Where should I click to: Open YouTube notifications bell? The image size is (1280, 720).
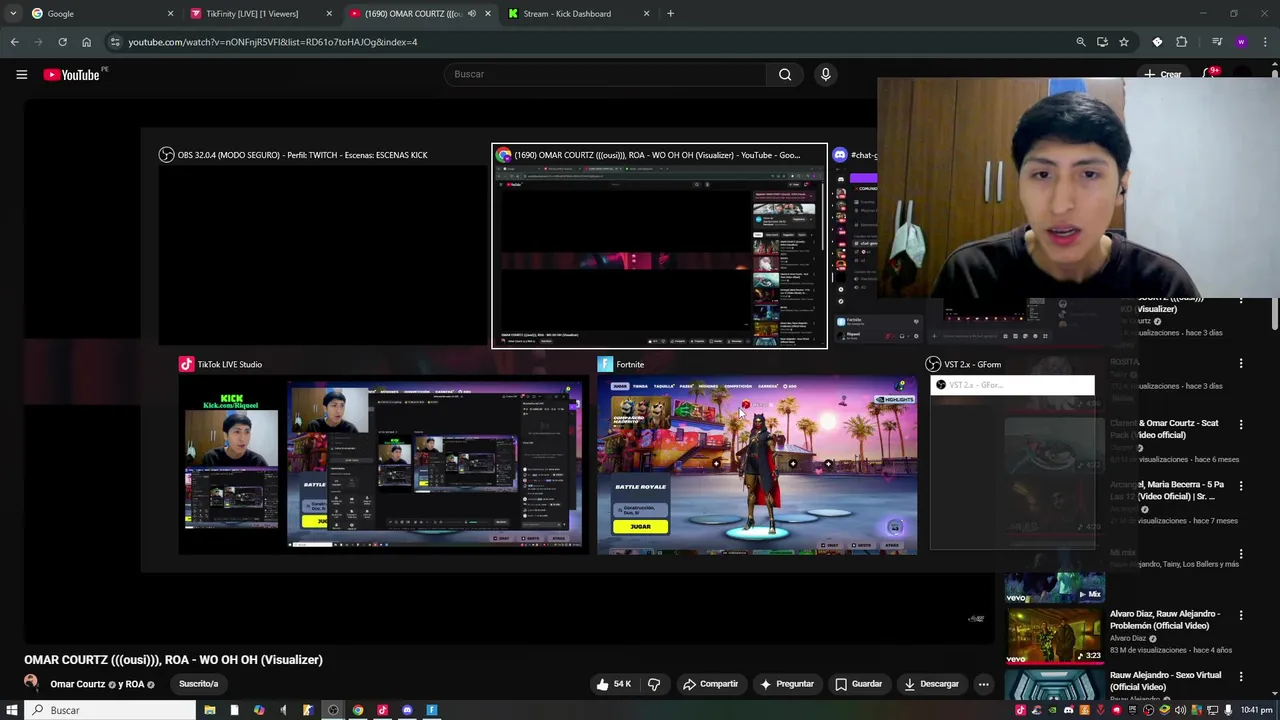pos(1210,74)
